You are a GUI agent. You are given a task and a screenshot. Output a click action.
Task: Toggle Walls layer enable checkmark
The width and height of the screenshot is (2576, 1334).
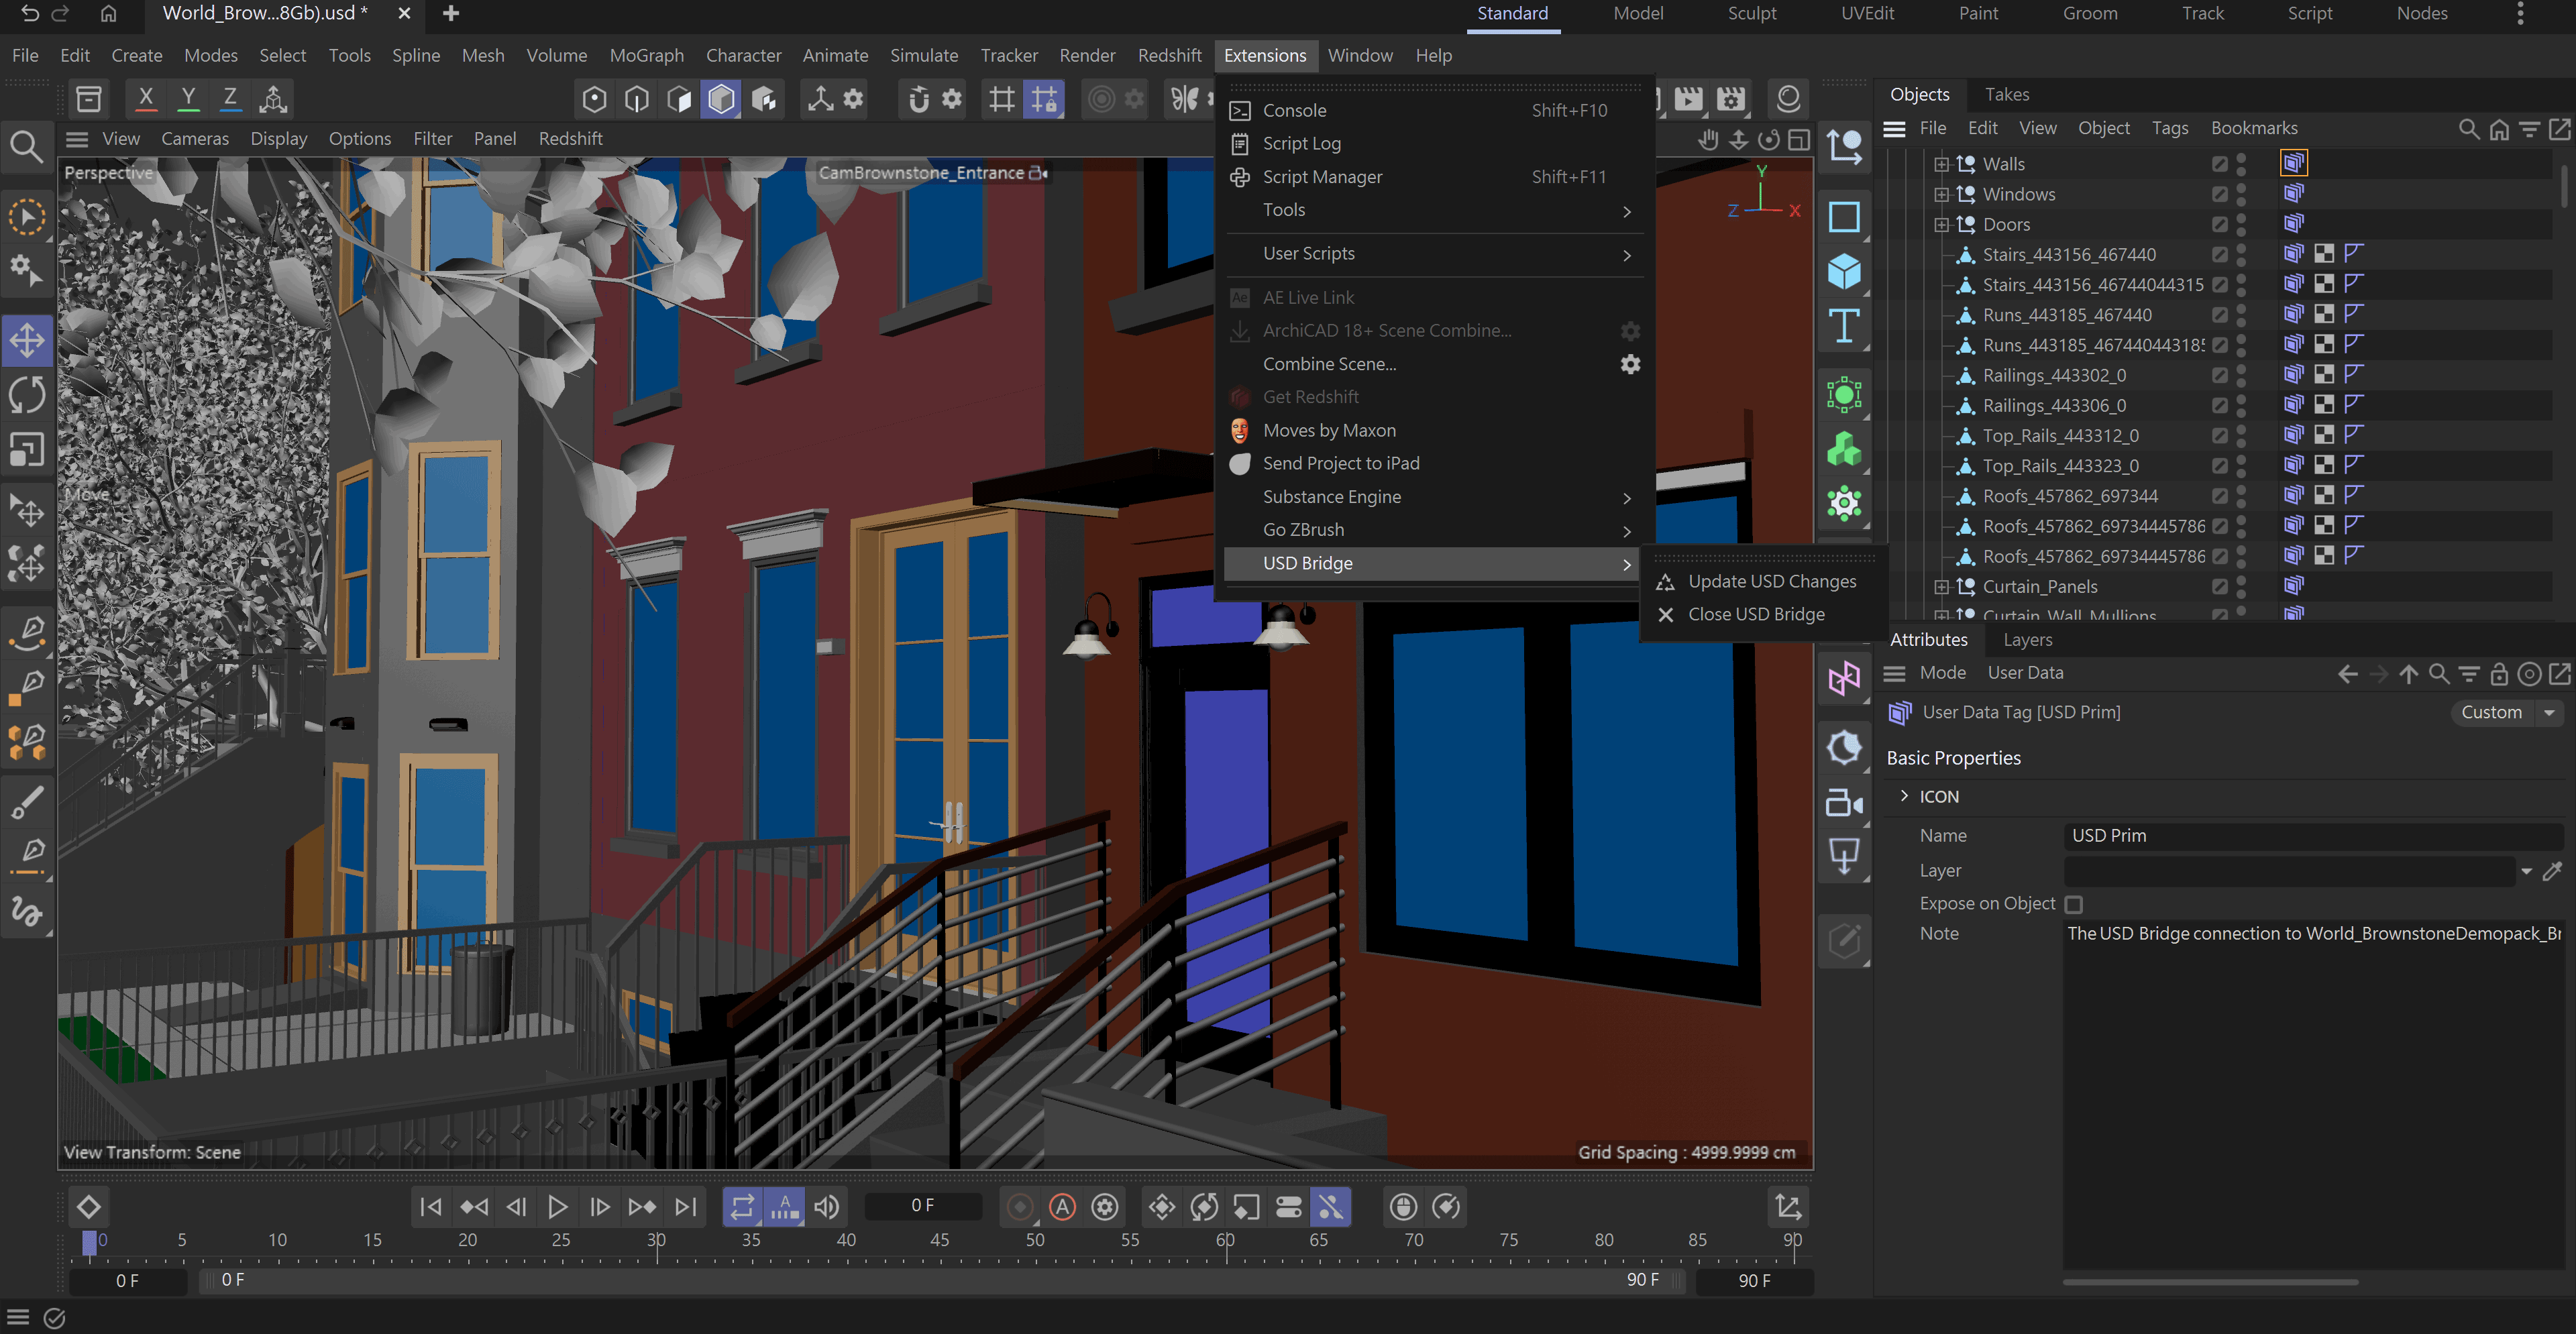click(x=2219, y=164)
